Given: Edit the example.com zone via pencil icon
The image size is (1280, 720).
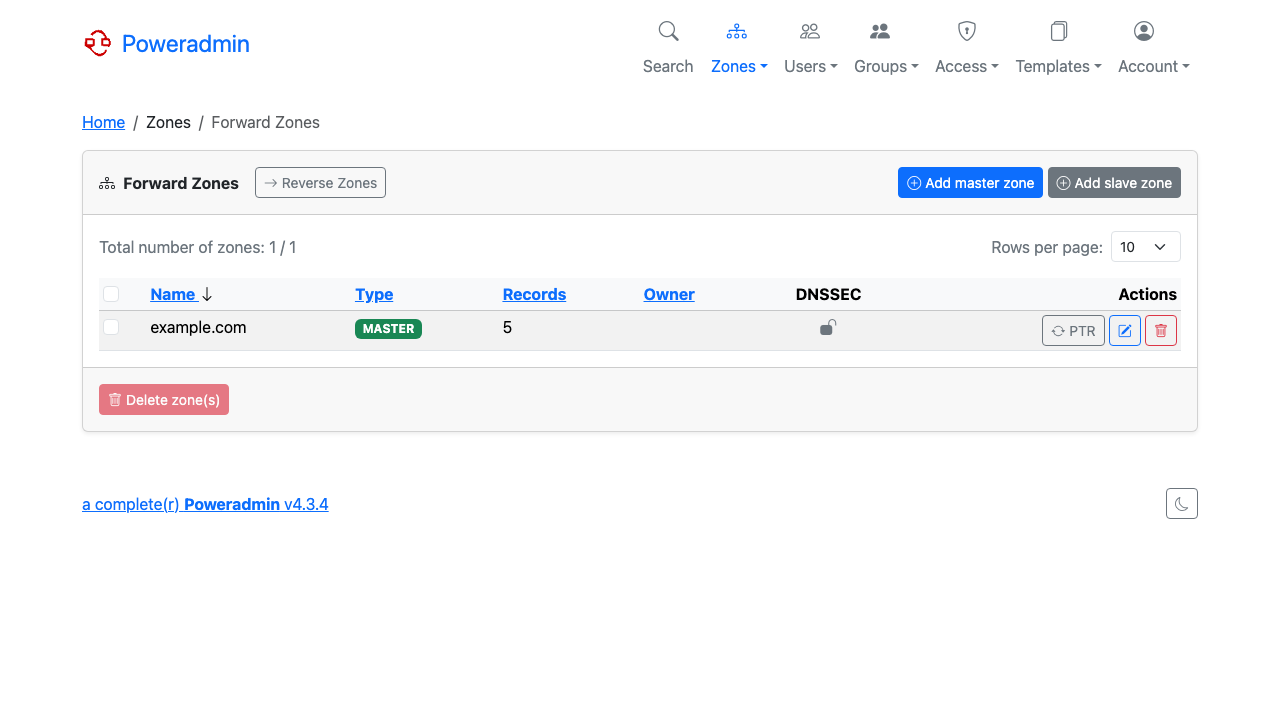Looking at the screenshot, I should point(1125,331).
